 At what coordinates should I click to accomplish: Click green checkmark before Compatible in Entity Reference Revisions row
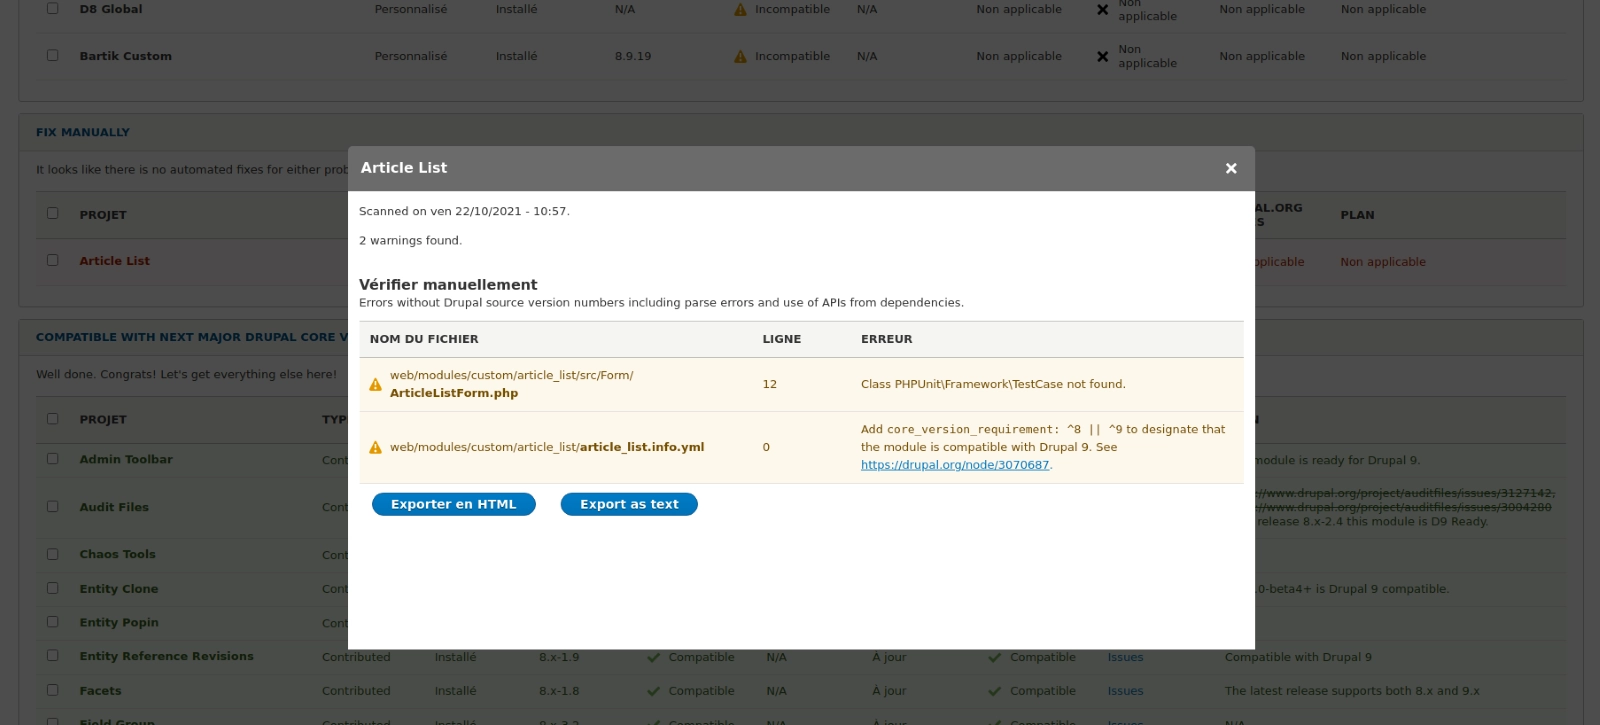pyautogui.click(x=653, y=658)
